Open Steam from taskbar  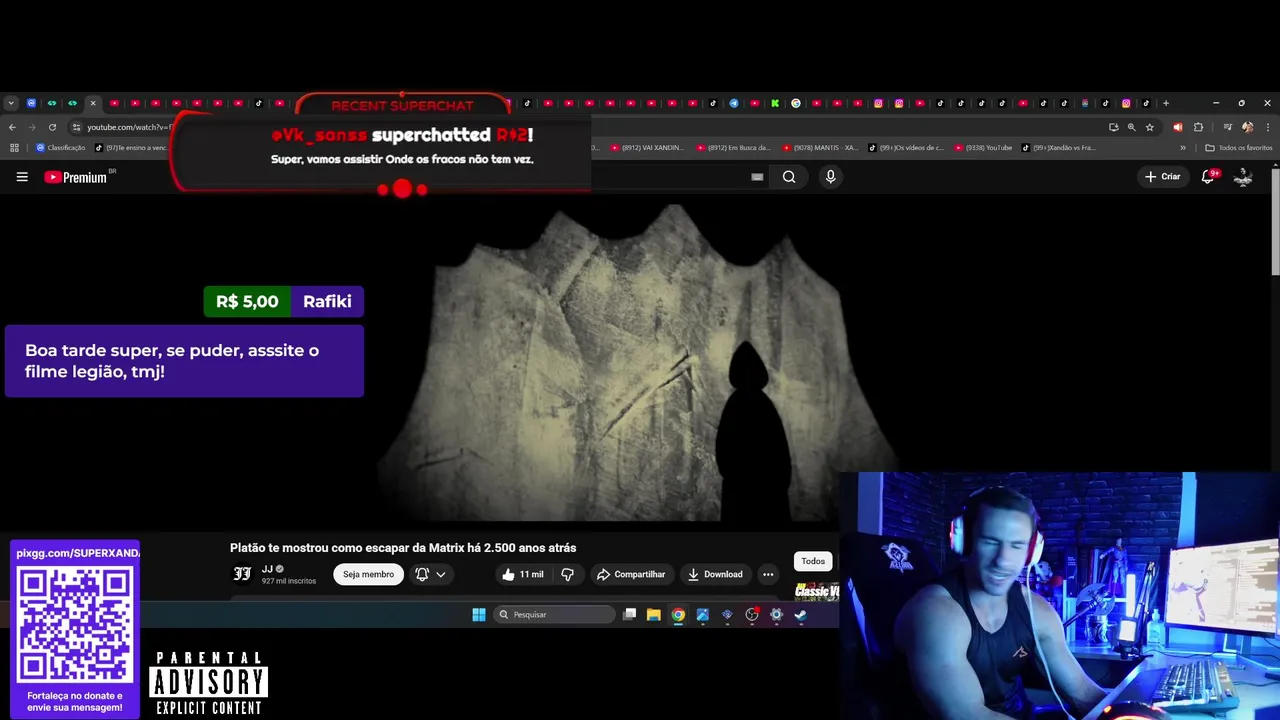click(x=801, y=615)
